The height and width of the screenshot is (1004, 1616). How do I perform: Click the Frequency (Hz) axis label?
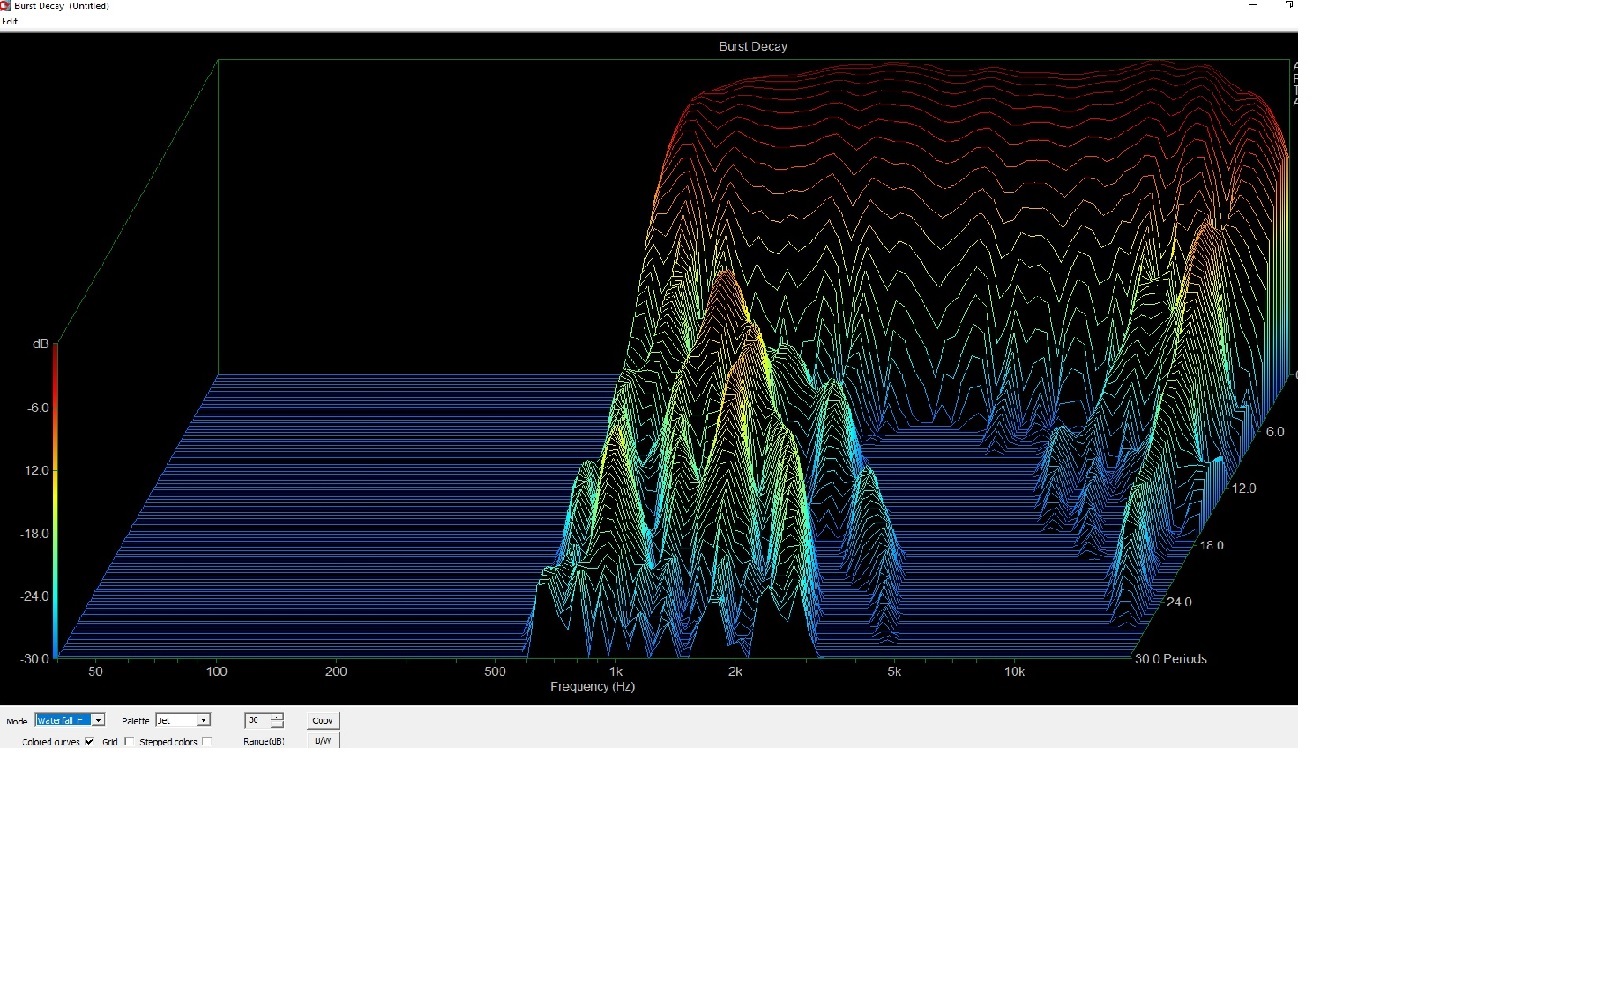tap(592, 687)
